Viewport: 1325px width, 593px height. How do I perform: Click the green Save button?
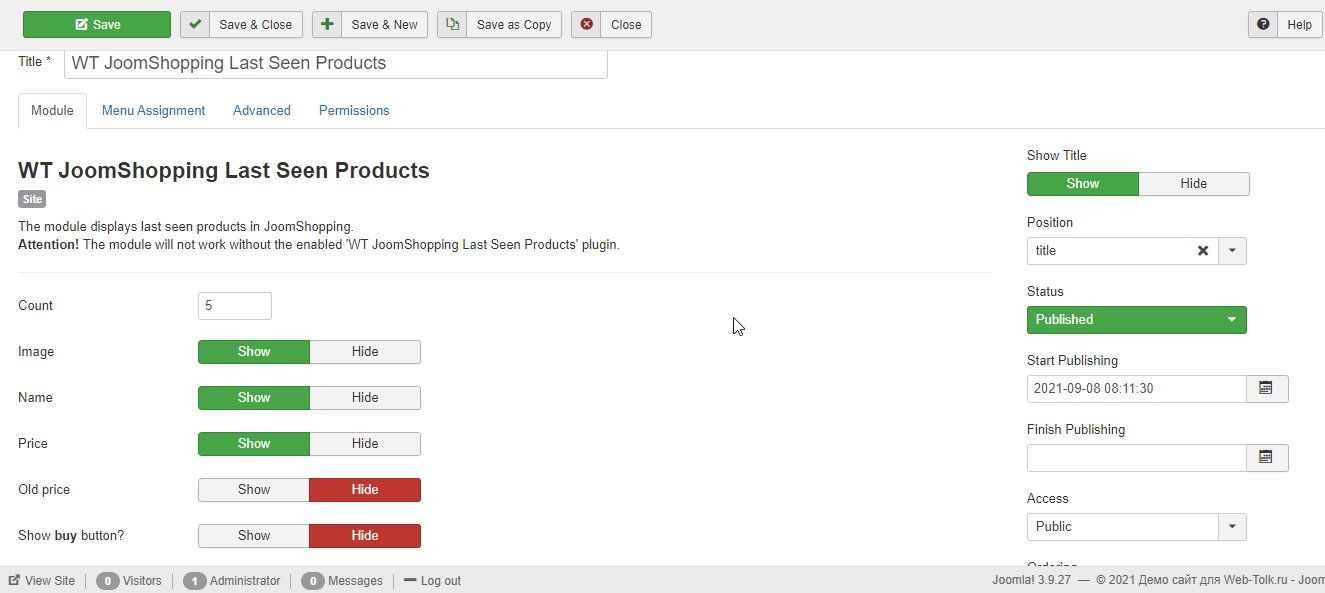[96, 25]
